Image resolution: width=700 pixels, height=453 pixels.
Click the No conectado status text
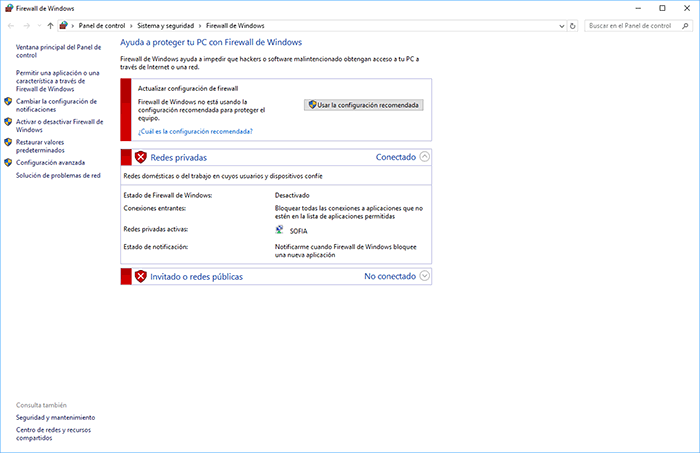390,276
